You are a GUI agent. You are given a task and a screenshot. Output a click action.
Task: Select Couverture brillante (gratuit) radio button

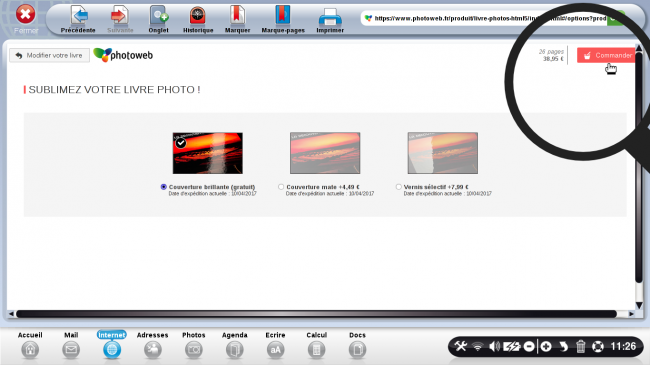pyautogui.click(x=164, y=187)
